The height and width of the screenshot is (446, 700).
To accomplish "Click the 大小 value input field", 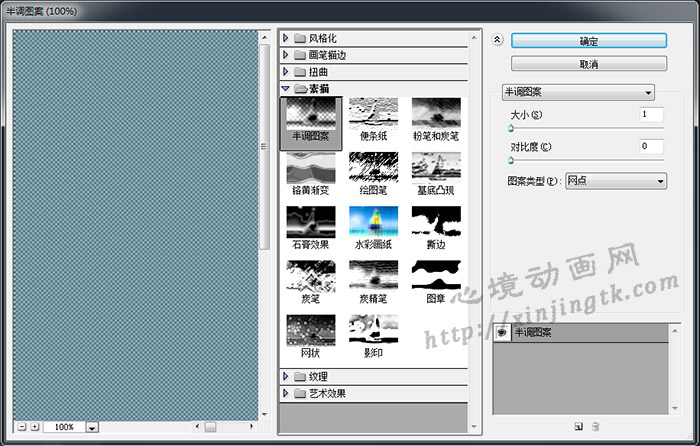I will pos(651,115).
